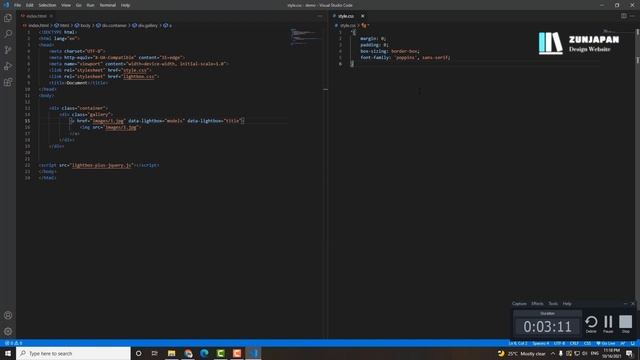
Task: Open the recorder Effects menu
Action: 537,304
